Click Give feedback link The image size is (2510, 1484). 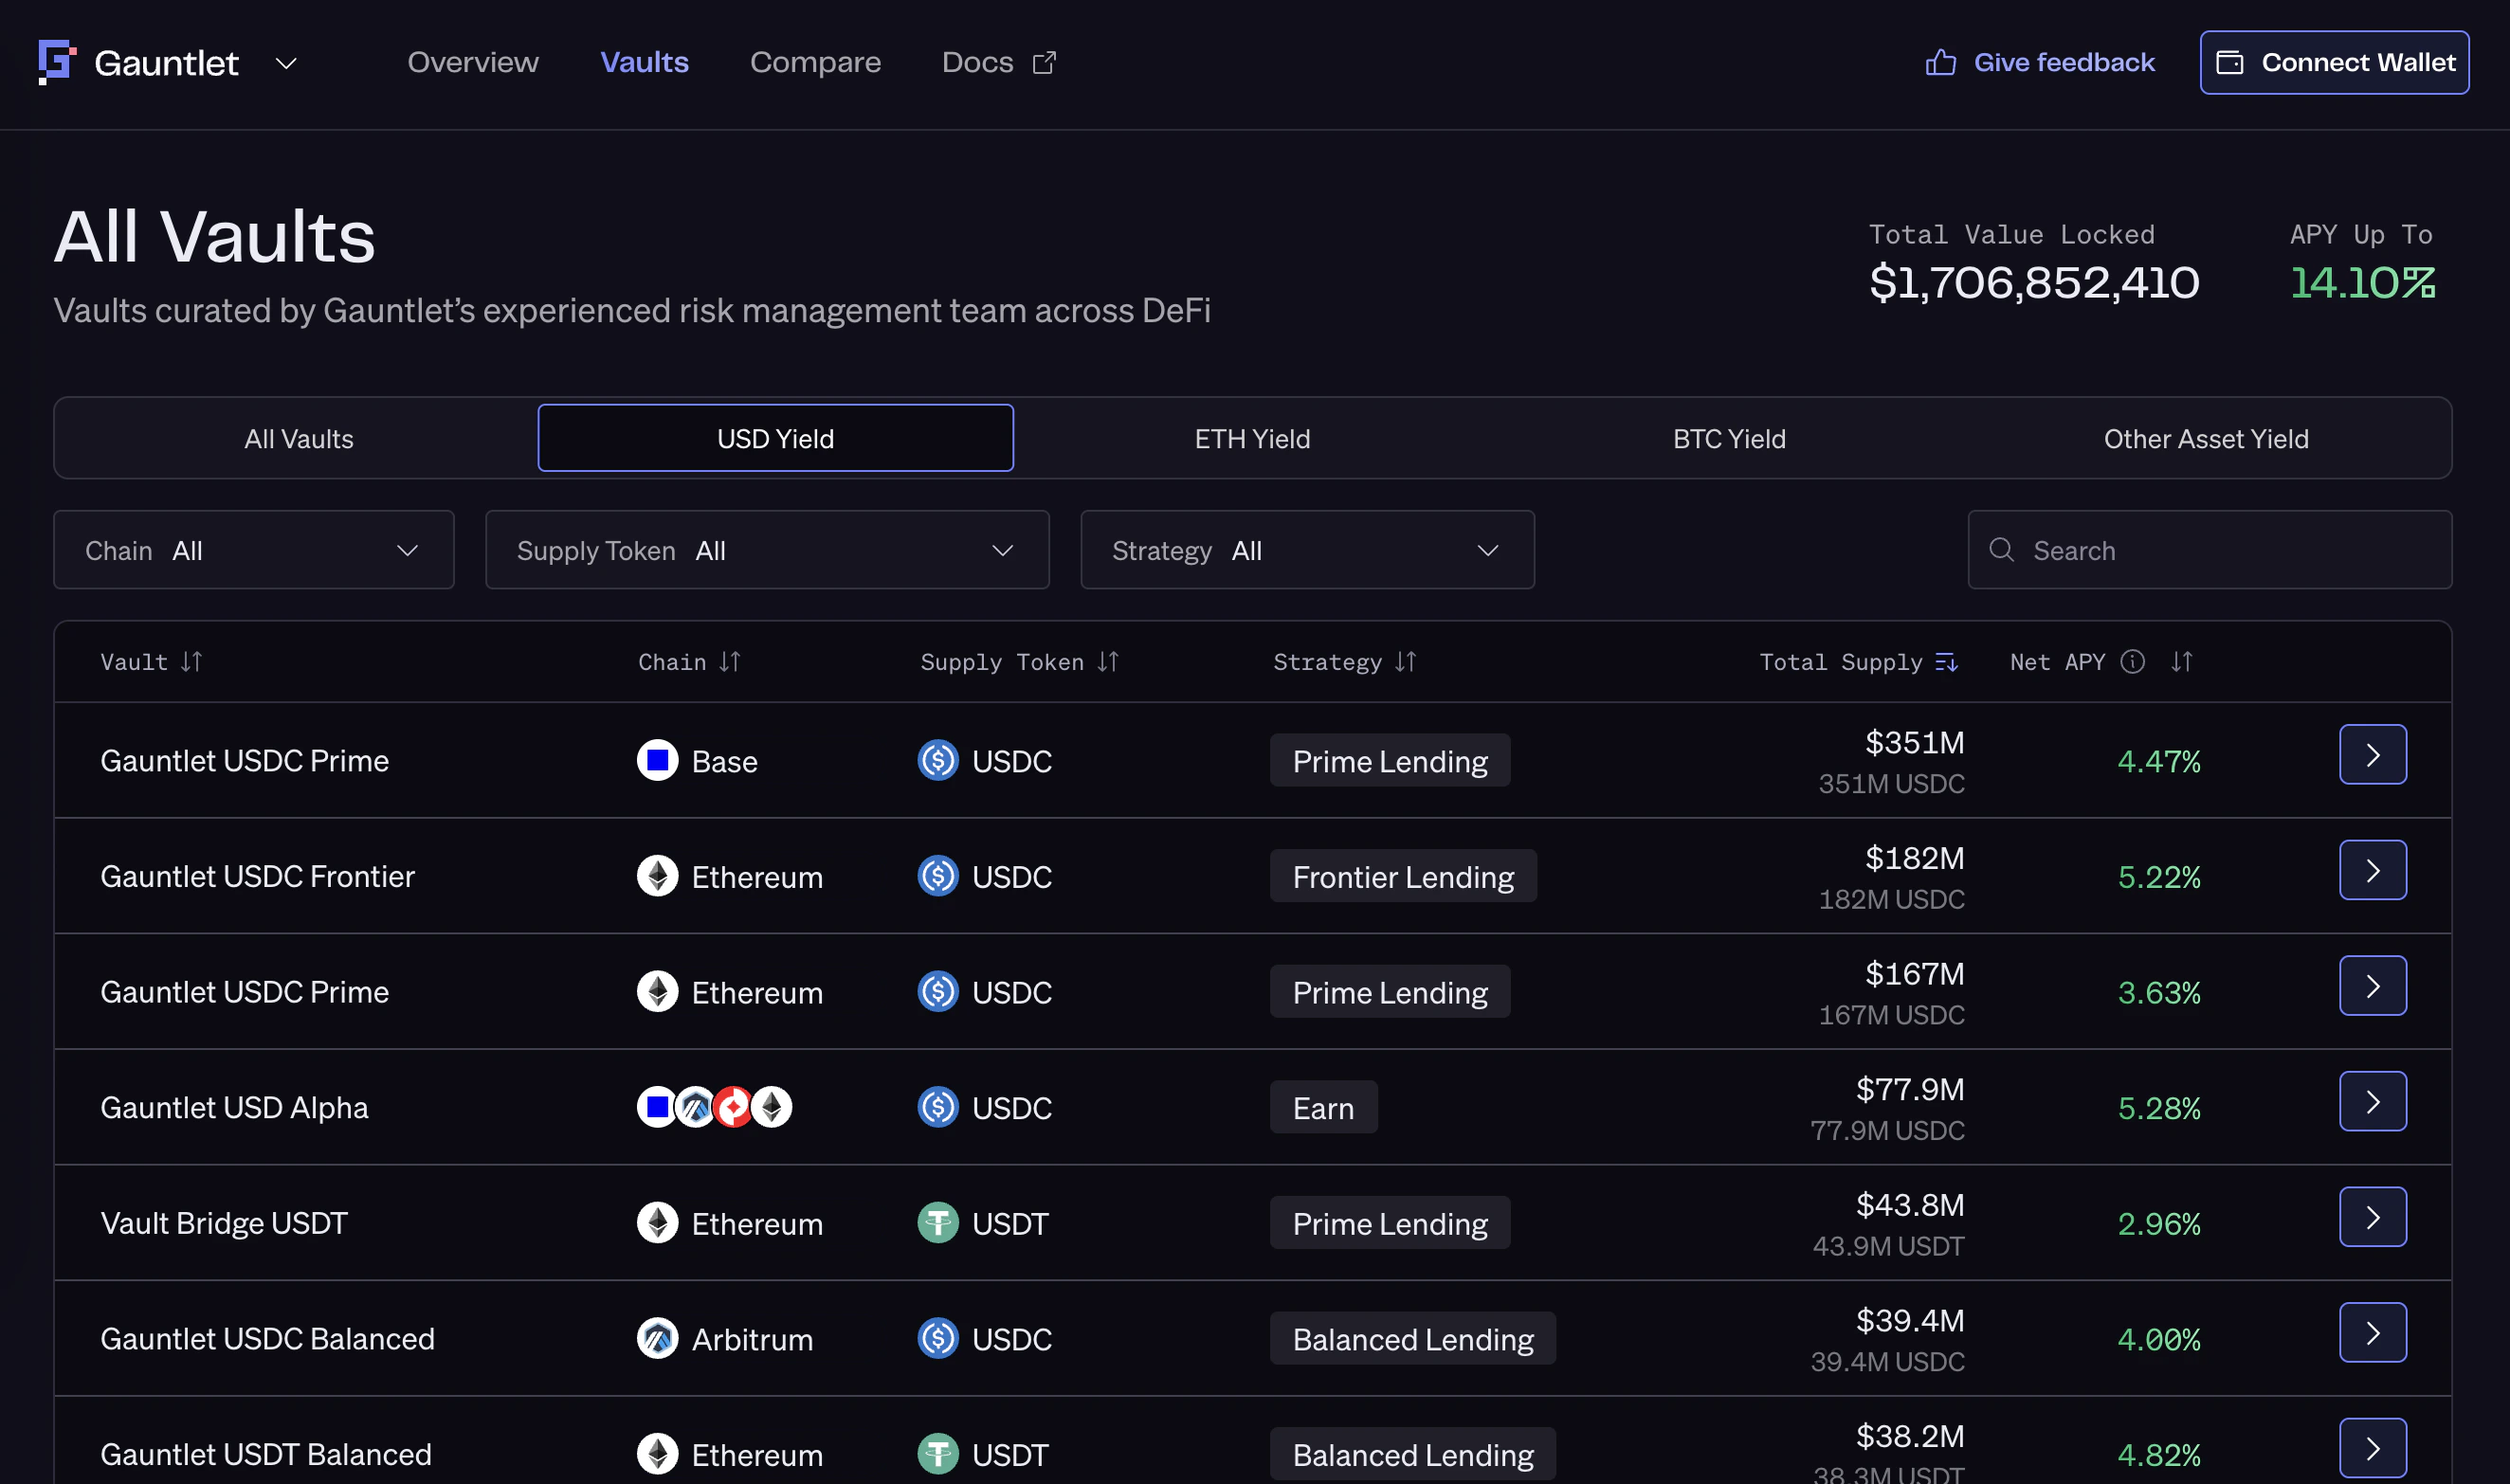pos(2040,62)
